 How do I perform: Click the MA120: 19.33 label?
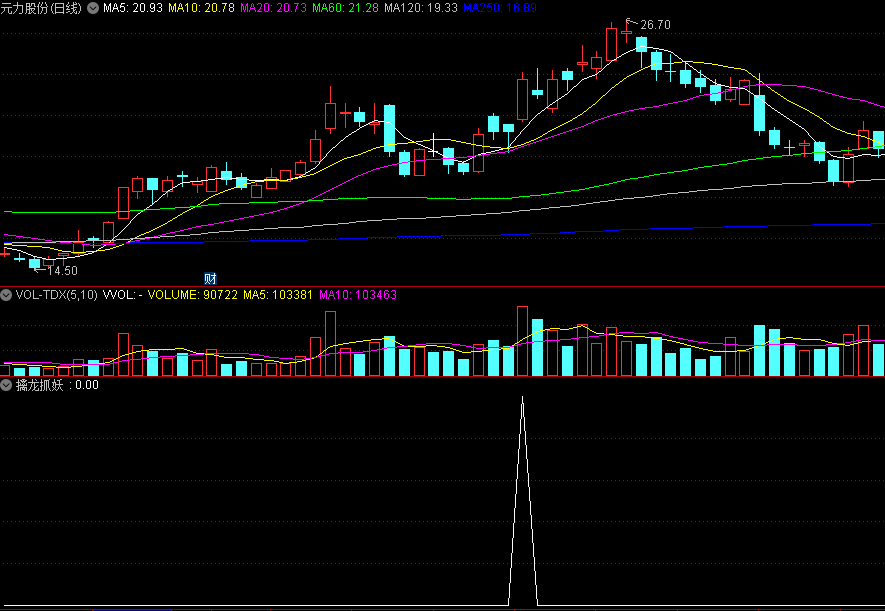pos(421,8)
